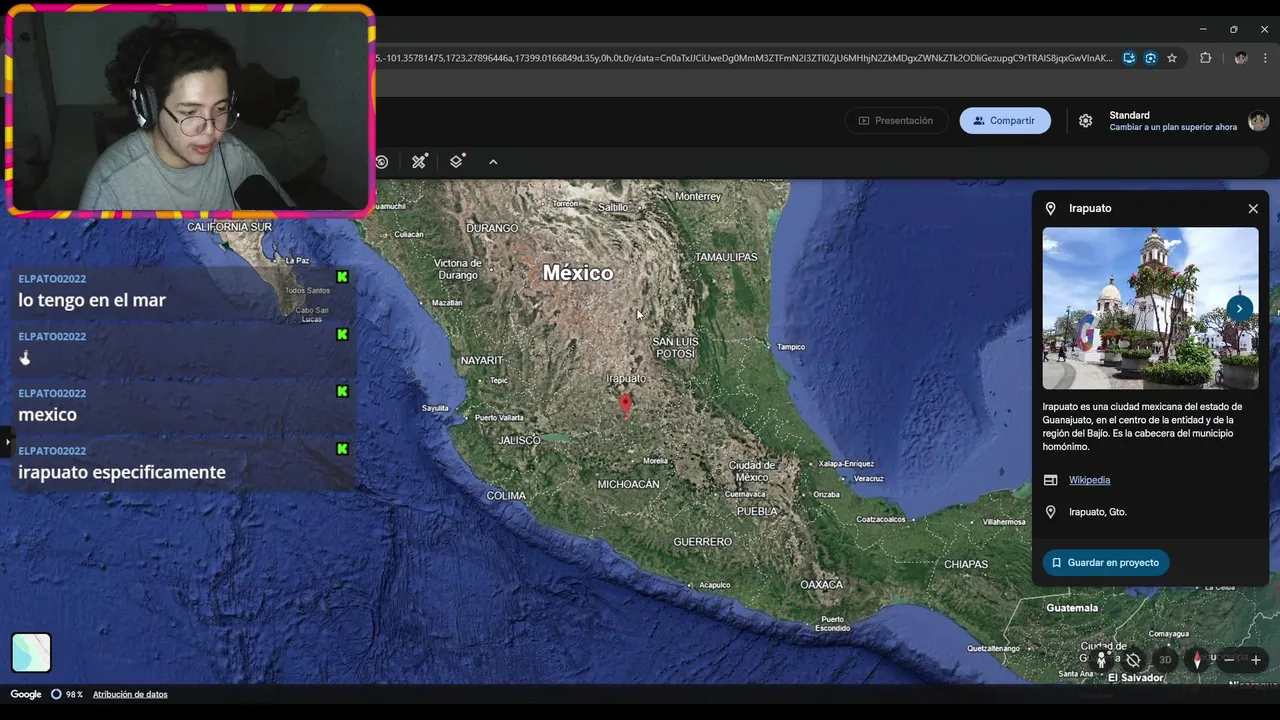1280x720 pixels.
Task: Zoom out with the minus button
Action: [x=1229, y=660]
